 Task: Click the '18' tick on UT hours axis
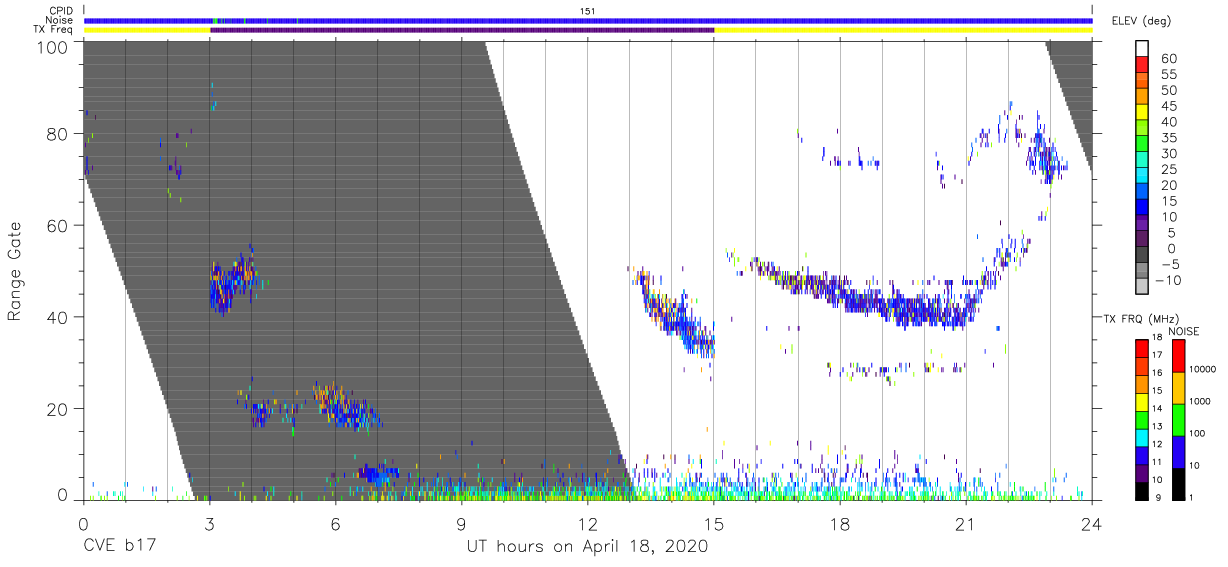point(840,523)
